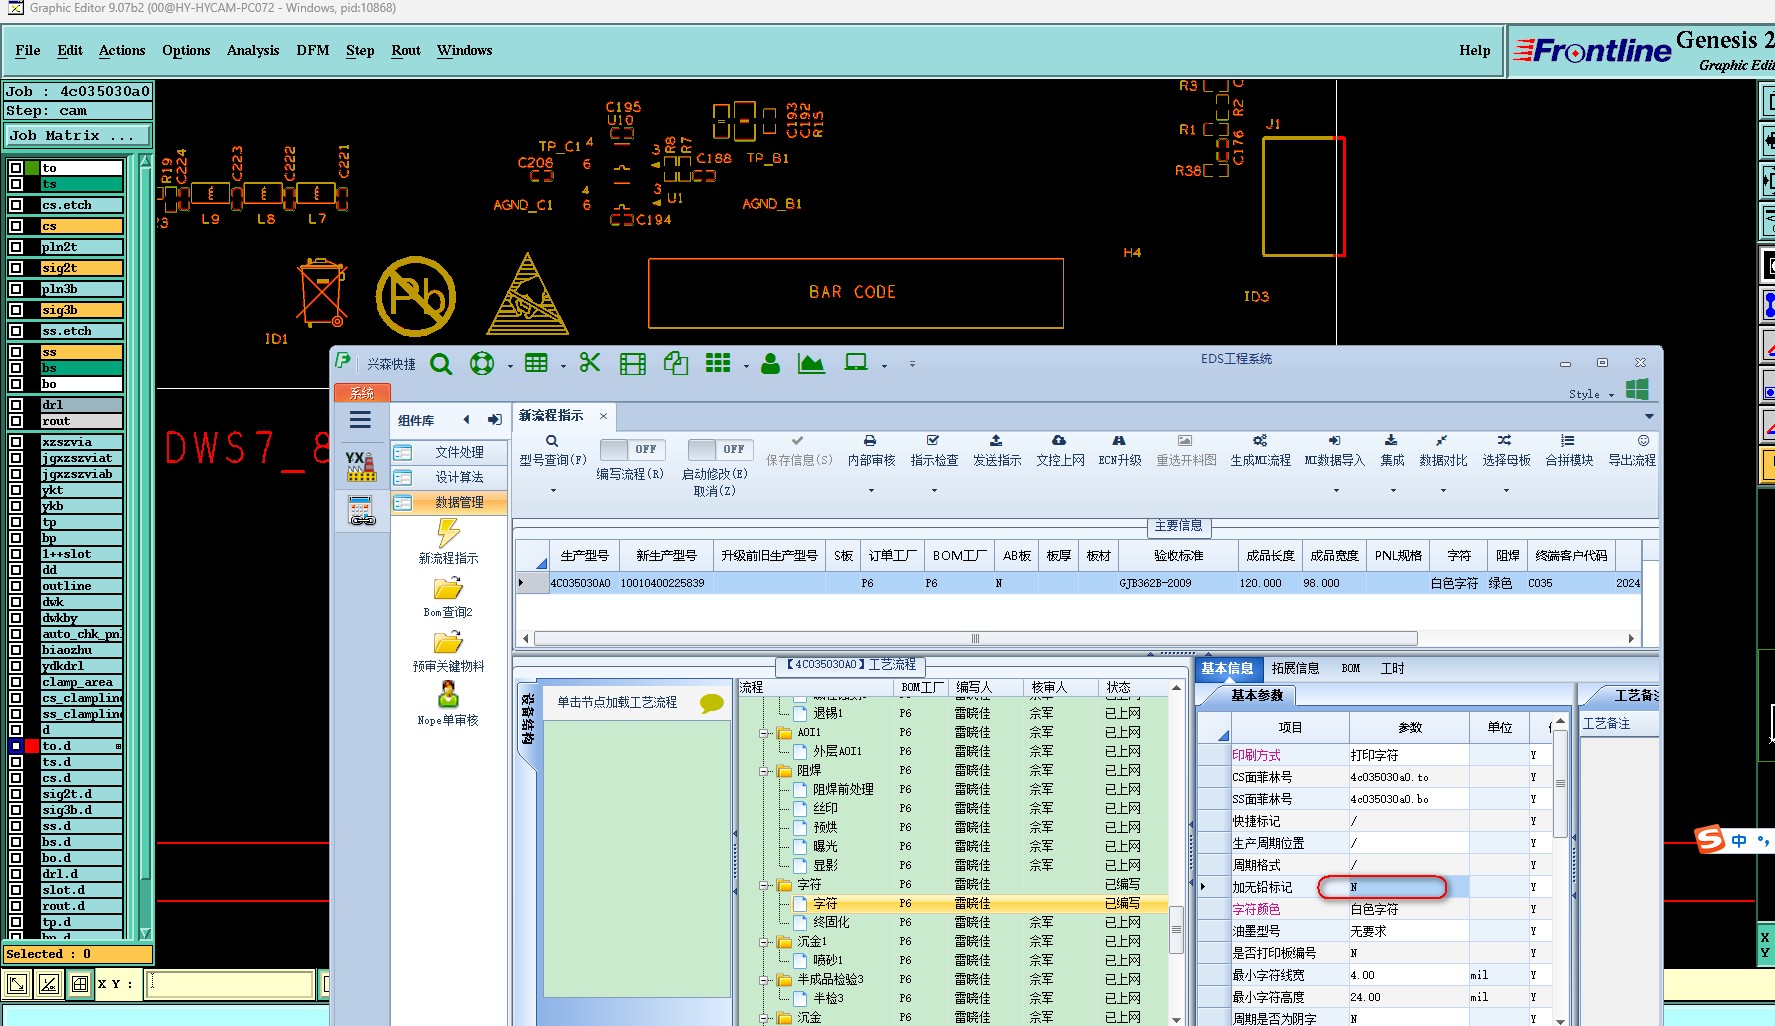Collapse the 字符 folder tree node
Image resolution: width=1775 pixels, height=1026 pixels.
pos(764,885)
